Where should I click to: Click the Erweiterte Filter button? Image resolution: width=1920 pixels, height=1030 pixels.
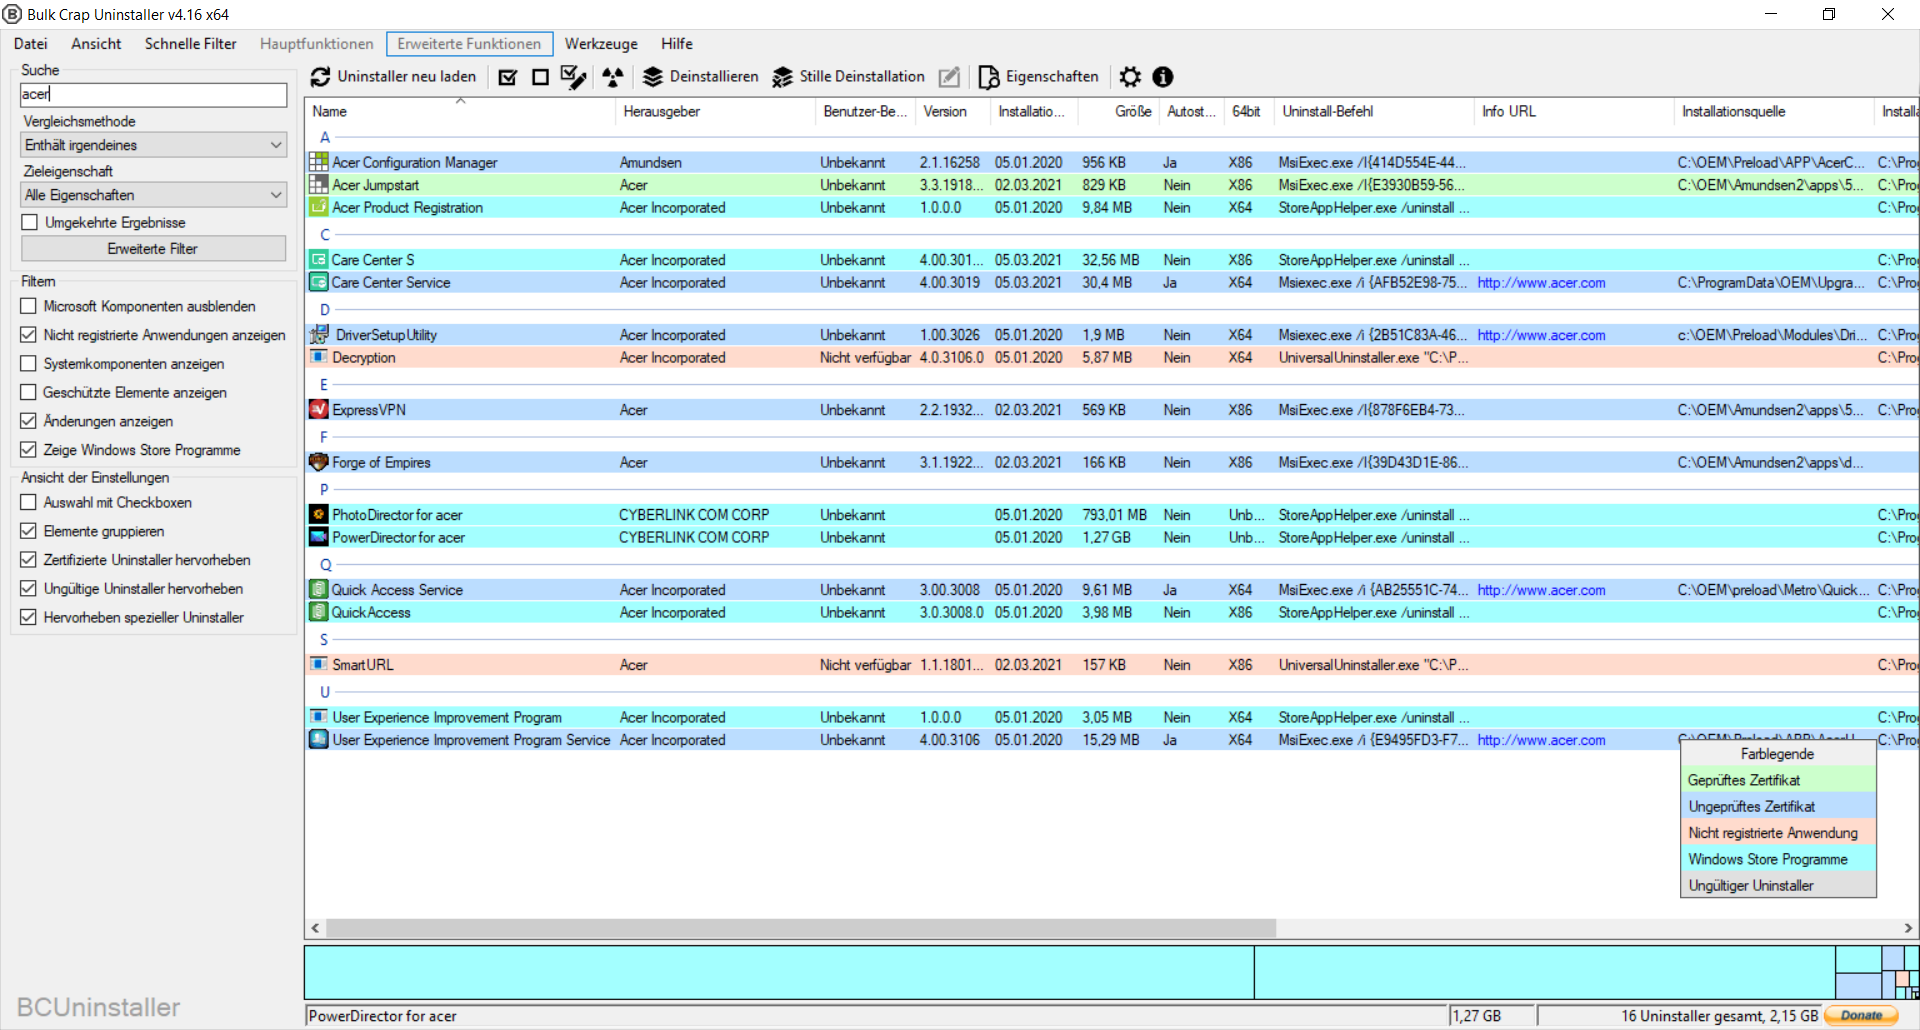[x=153, y=249]
